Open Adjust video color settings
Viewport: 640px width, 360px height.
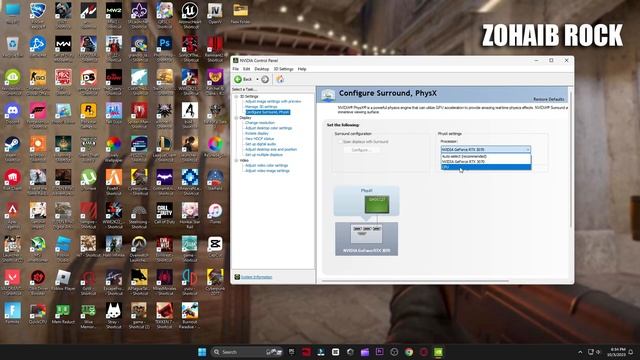(267, 165)
